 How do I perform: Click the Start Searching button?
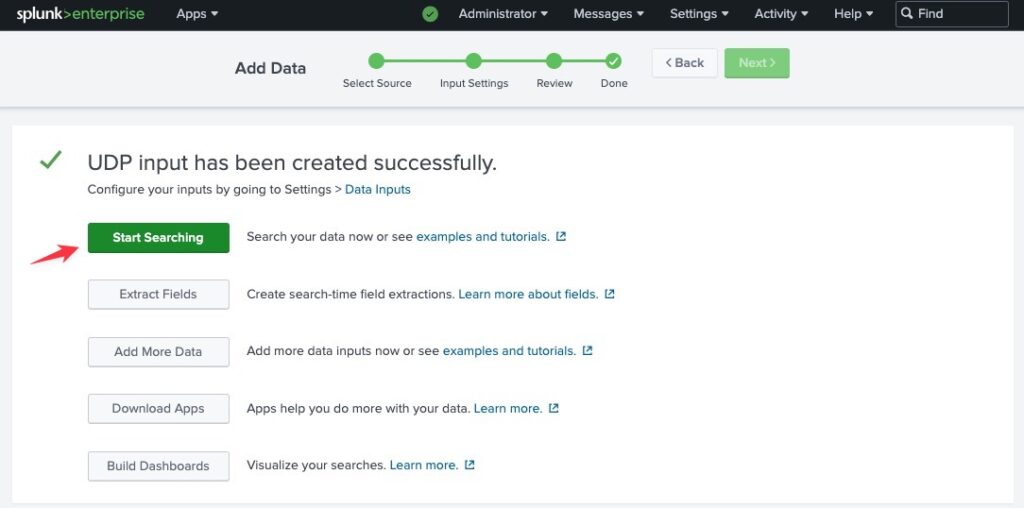pyautogui.click(x=159, y=238)
